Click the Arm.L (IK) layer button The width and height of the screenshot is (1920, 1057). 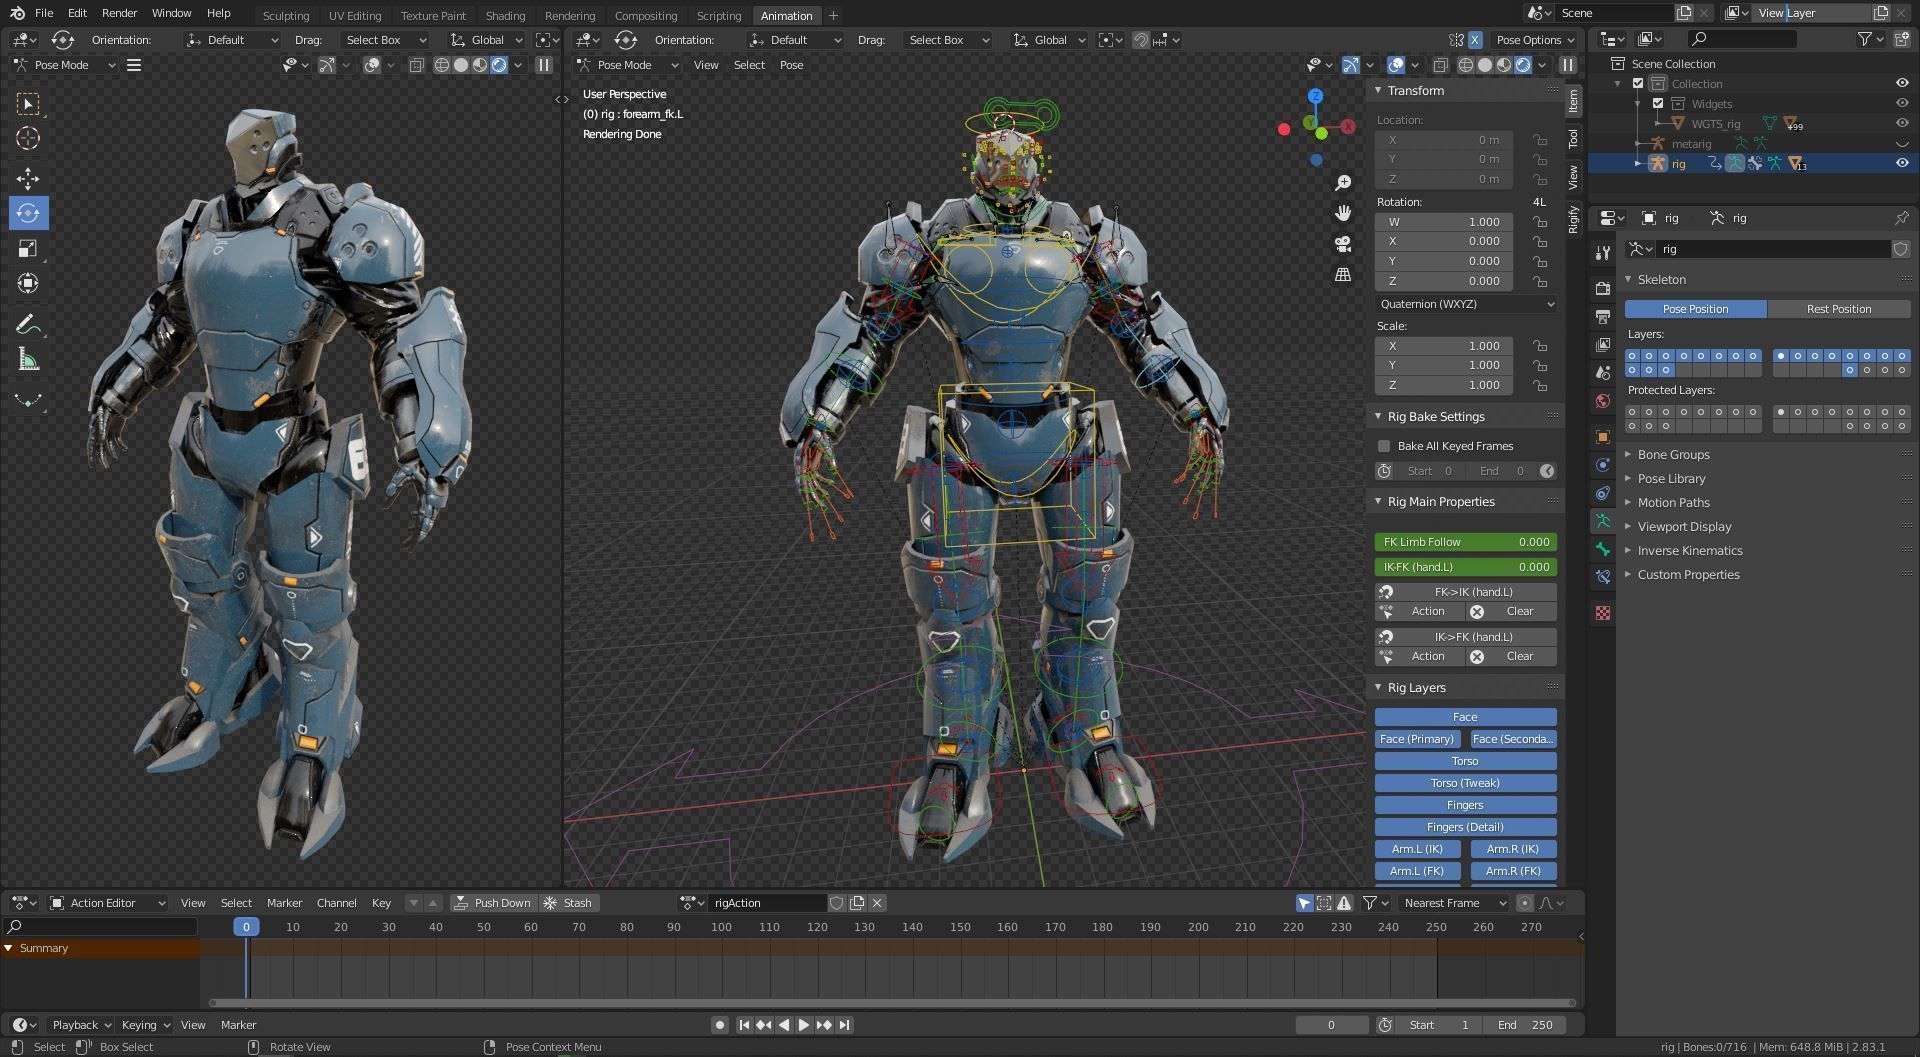click(x=1417, y=849)
